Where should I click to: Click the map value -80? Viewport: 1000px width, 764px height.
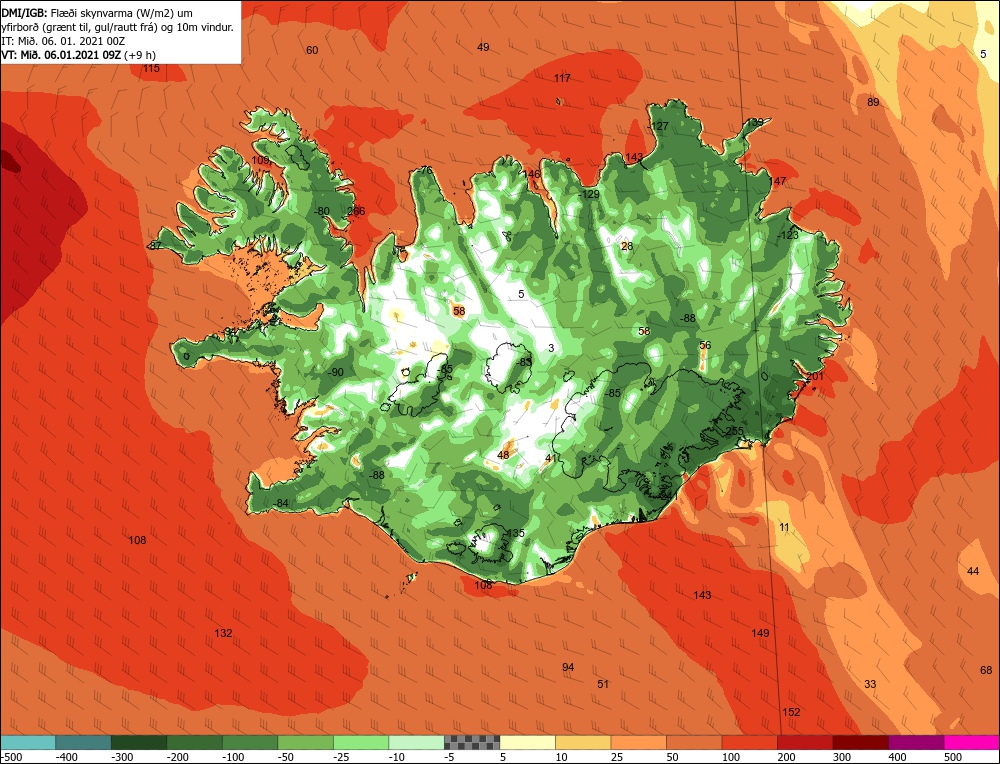322,212
